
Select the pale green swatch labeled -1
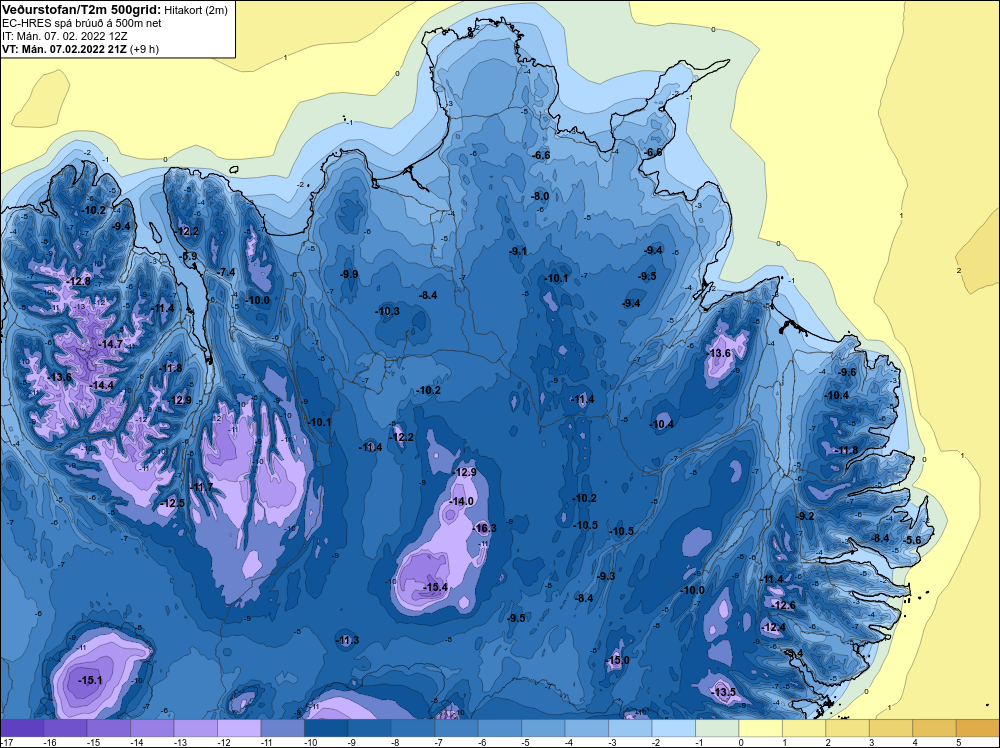click(716, 728)
